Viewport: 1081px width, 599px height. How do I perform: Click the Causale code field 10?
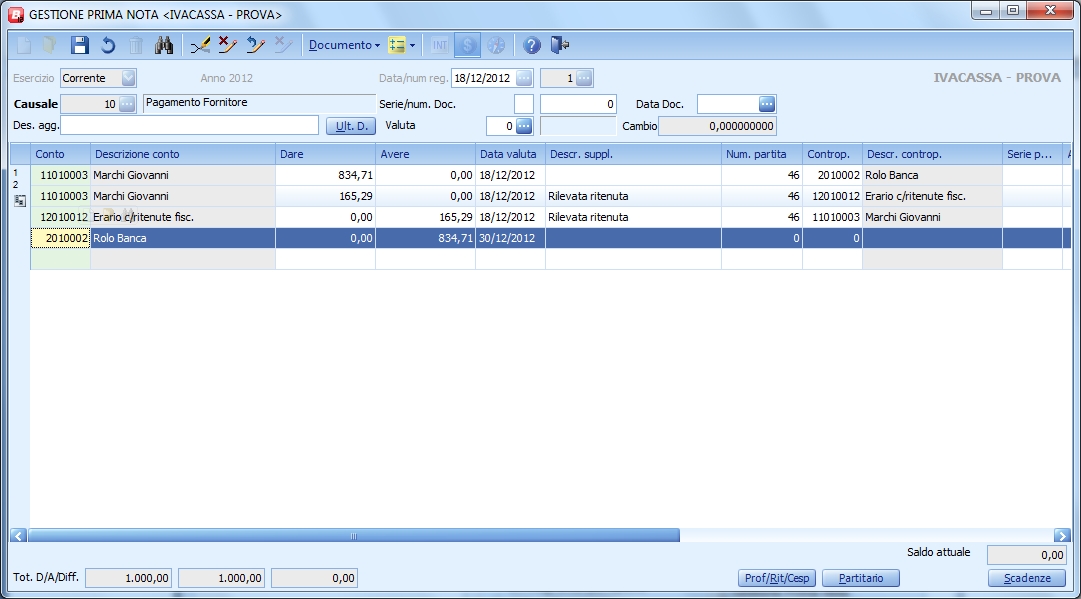pyautogui.click(x=90, y=104)
